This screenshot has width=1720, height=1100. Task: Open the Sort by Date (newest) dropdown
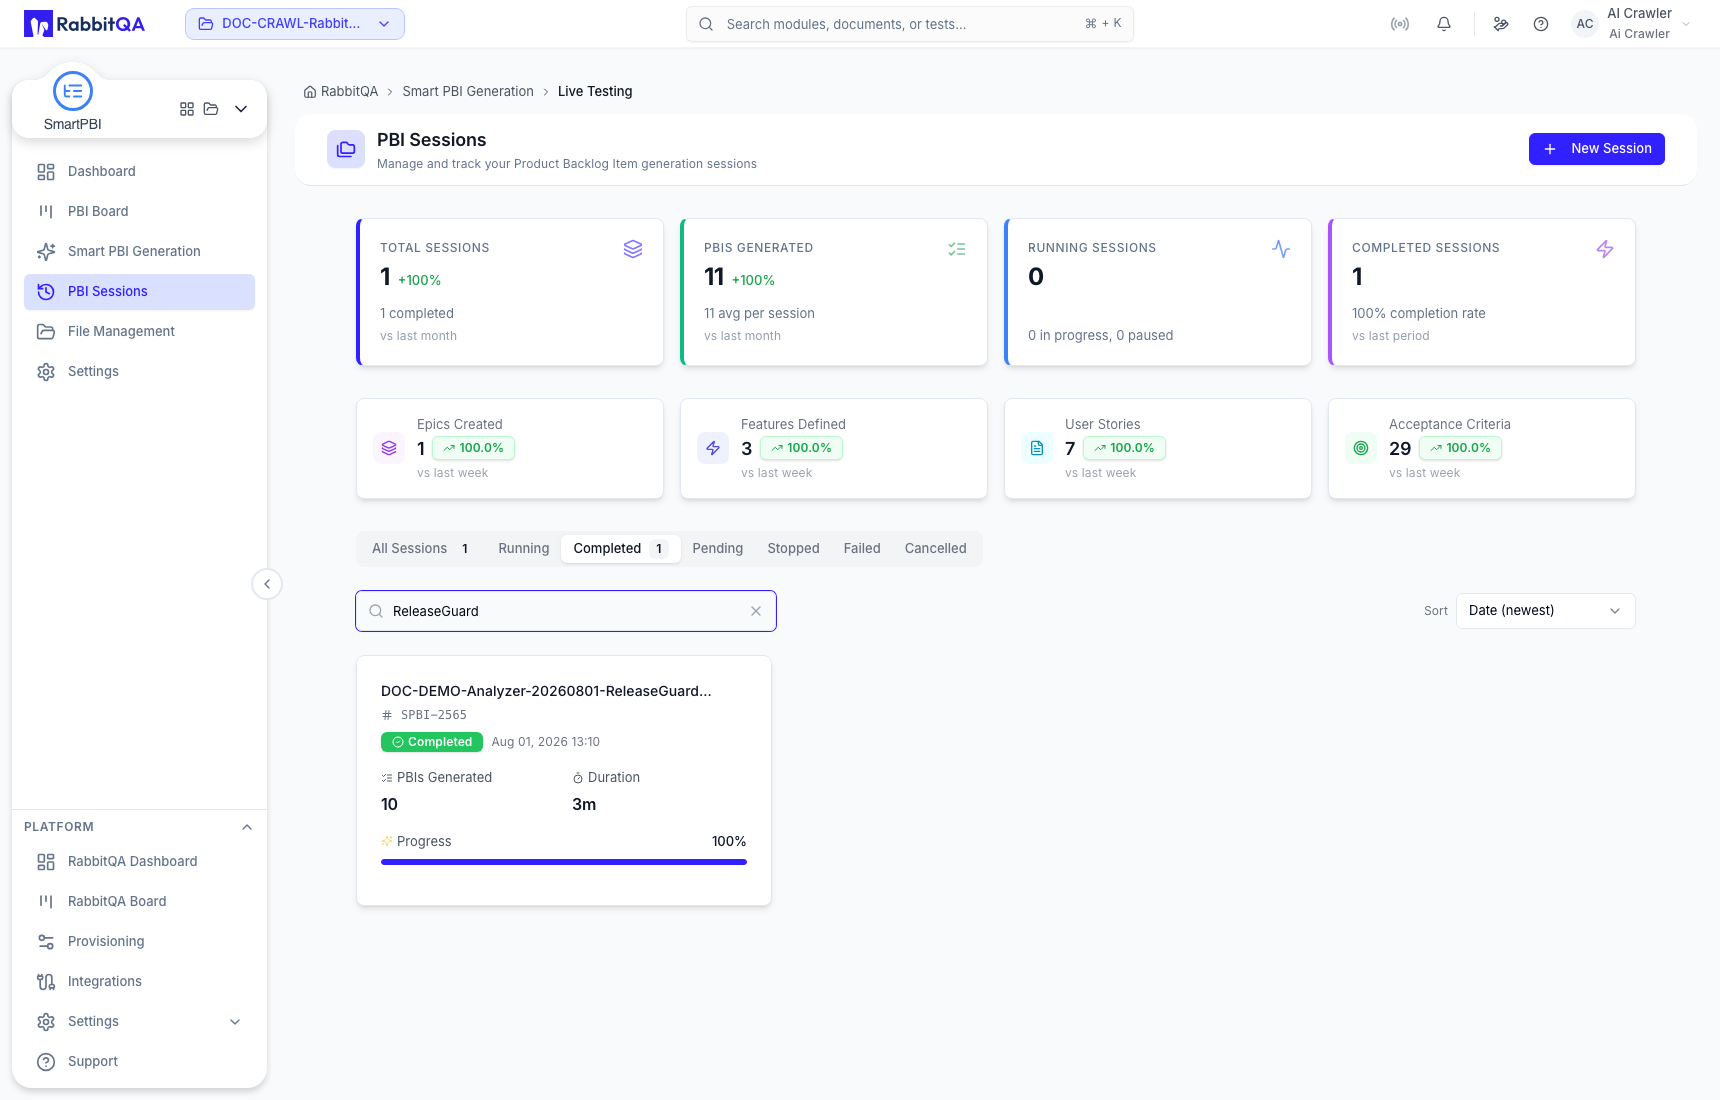click(1546, 611)
